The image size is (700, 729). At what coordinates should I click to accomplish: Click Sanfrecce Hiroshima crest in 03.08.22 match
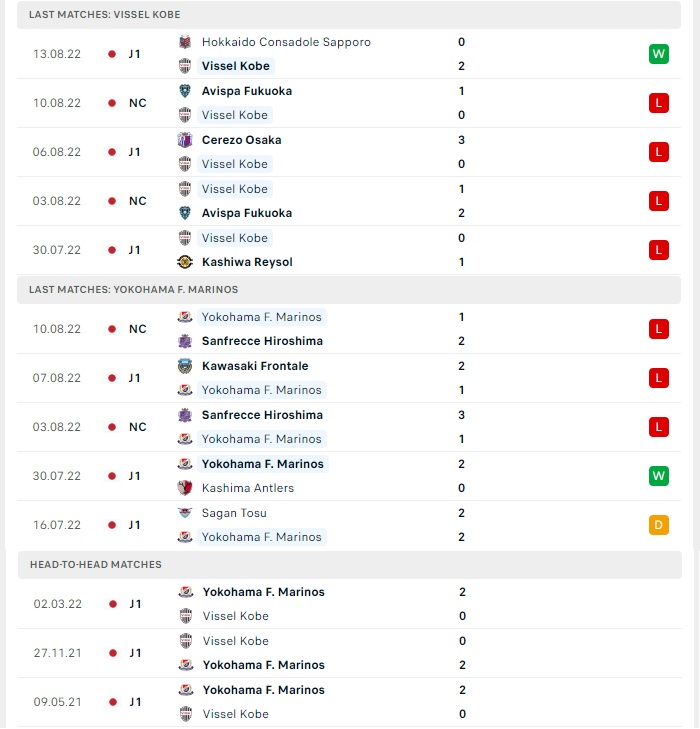185,415
